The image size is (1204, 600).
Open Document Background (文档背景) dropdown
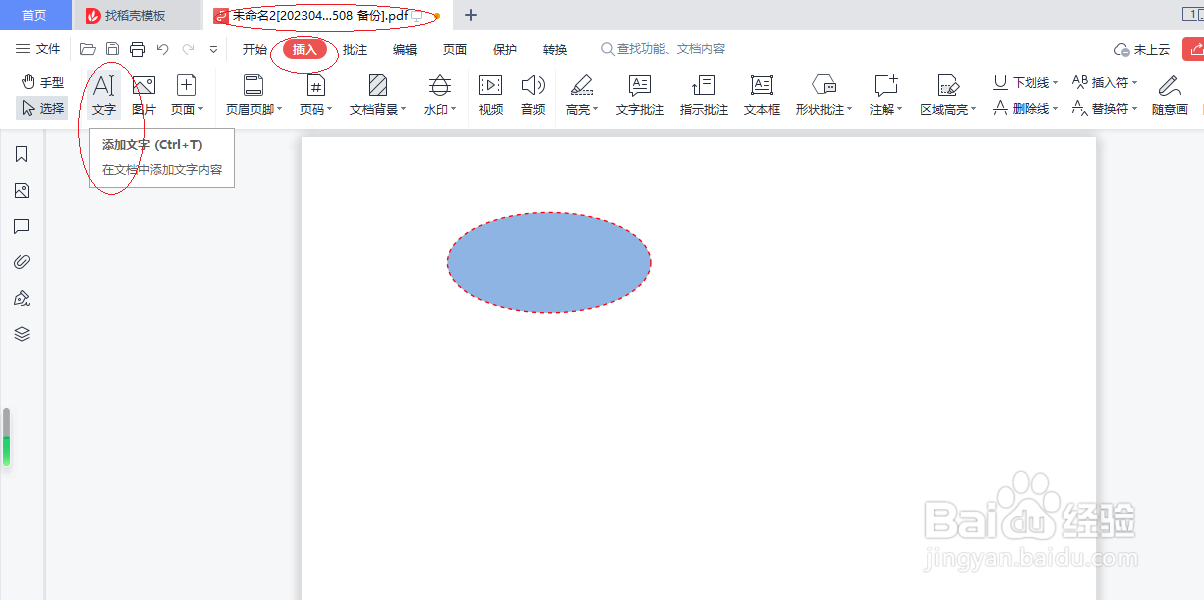[378, 96]
